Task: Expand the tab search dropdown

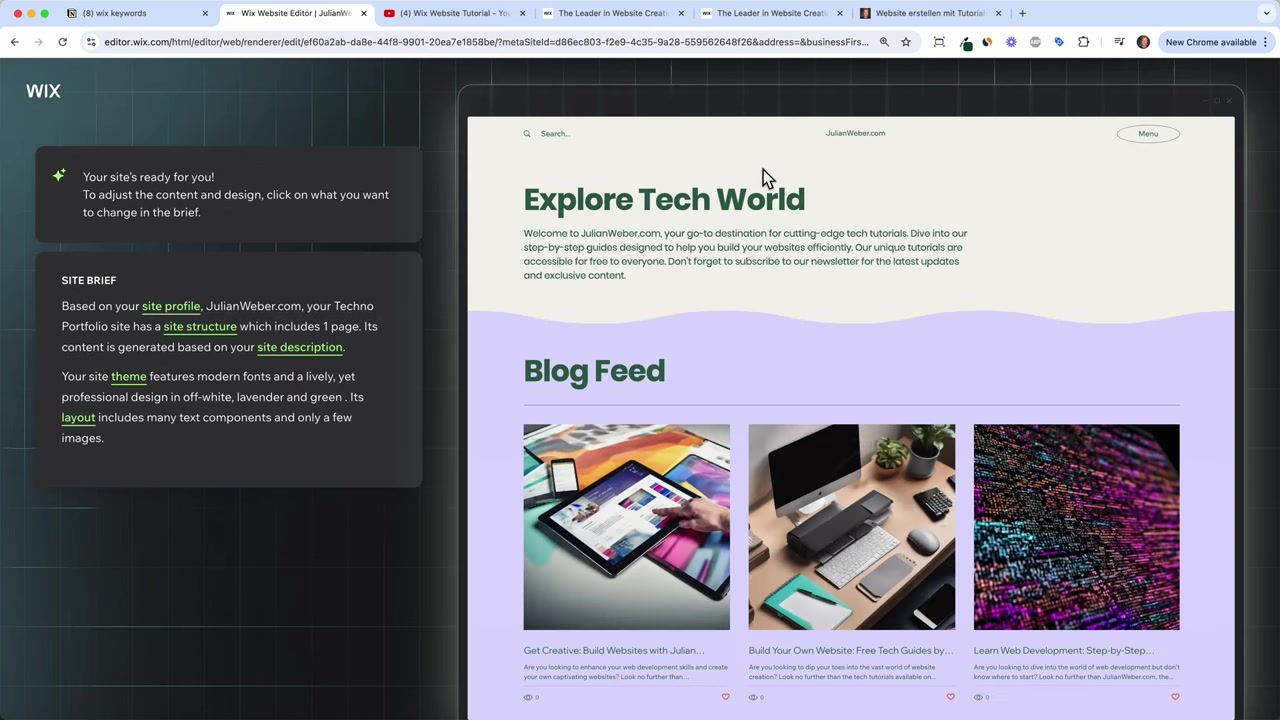Action: tap(1267, 13)
